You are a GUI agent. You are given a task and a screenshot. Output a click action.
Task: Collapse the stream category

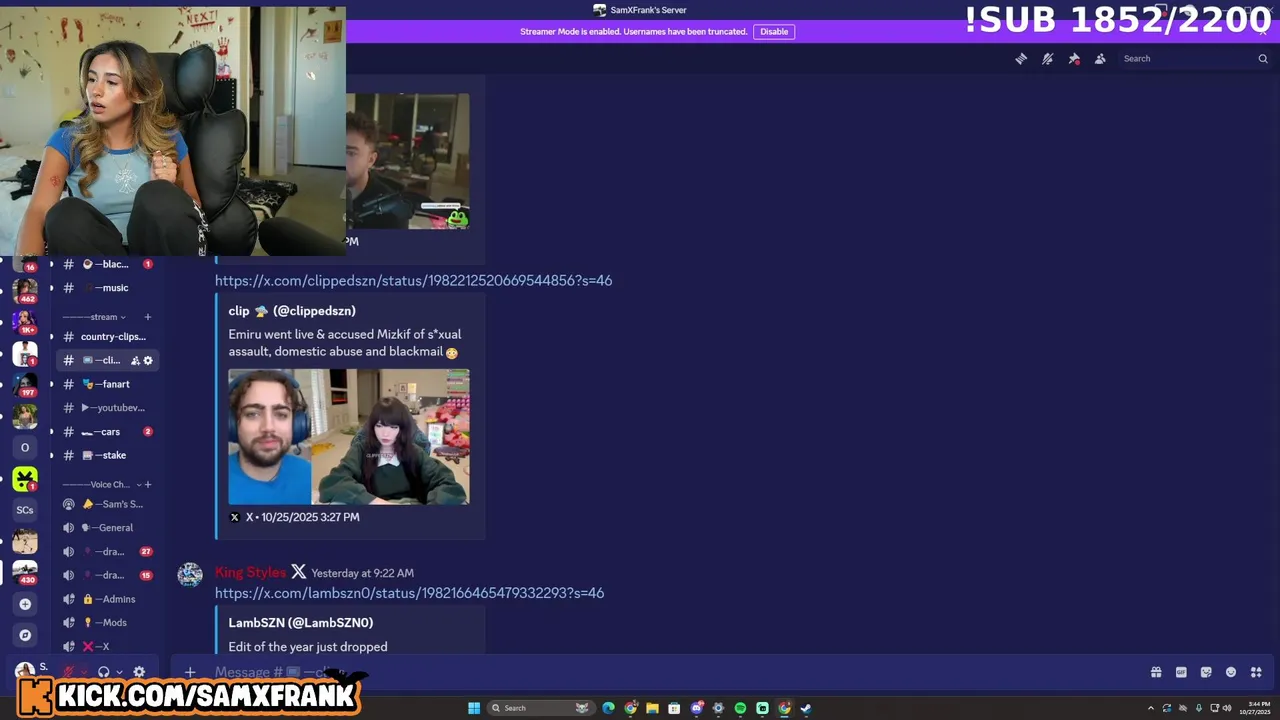click(94, 317)
